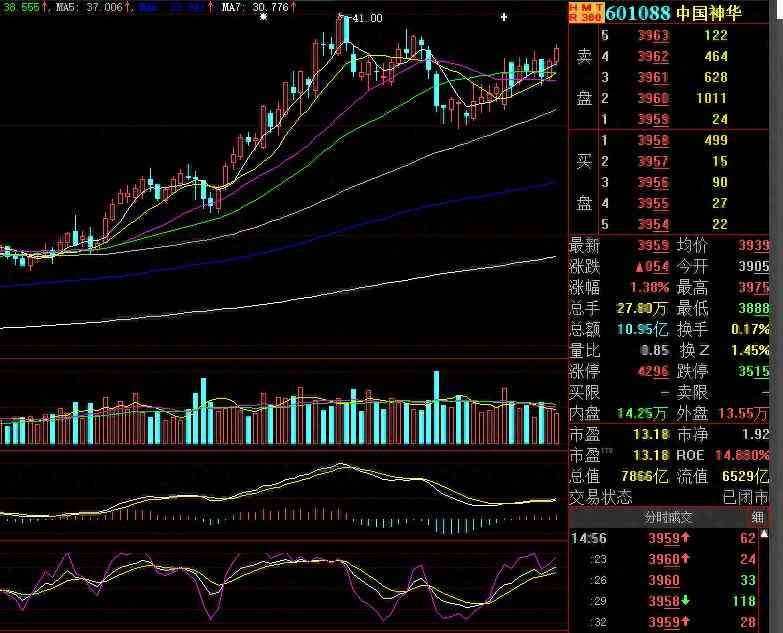The width and height of the screenshot is (783, 633).
Task: Click the white star marker above the chart
Action: coord(264,18)
